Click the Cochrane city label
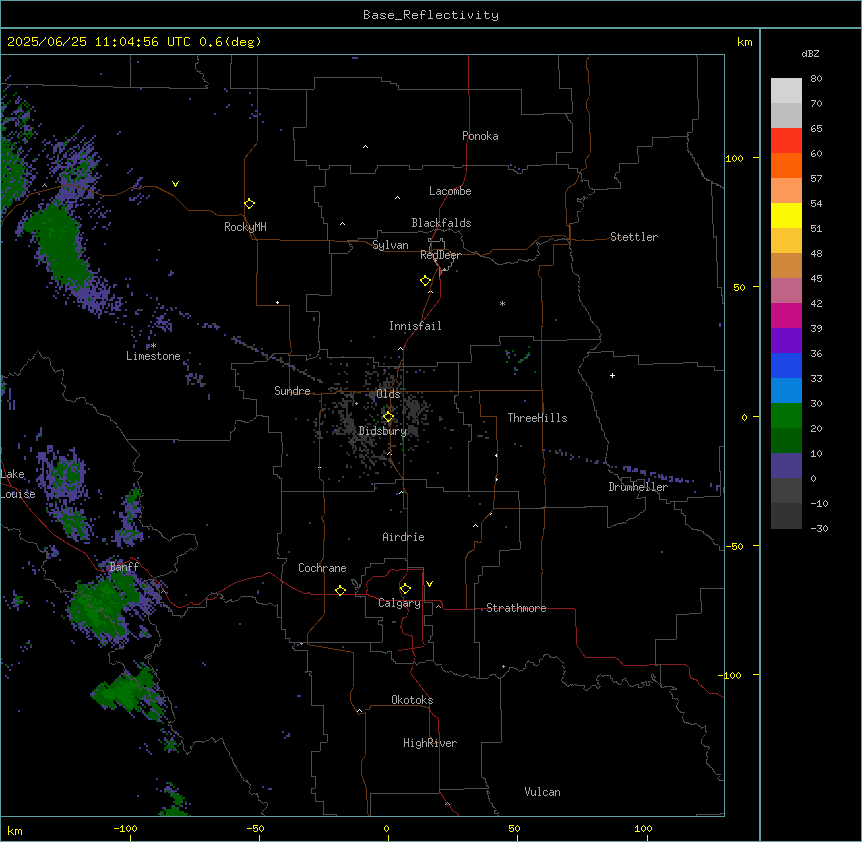The height and width of the screenshot is (842, 862). tap(322, 568)
